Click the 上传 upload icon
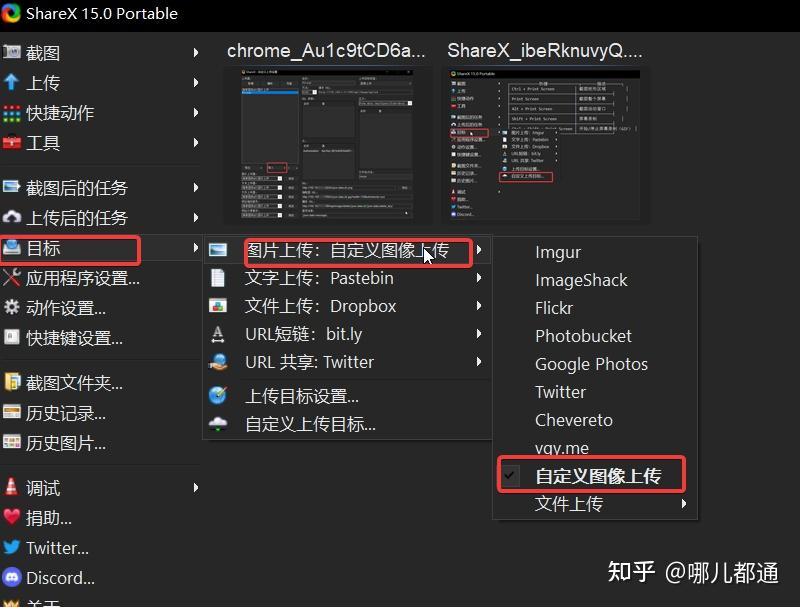The height and width of the screenshot is (607, 800). (x=14, y=83)
